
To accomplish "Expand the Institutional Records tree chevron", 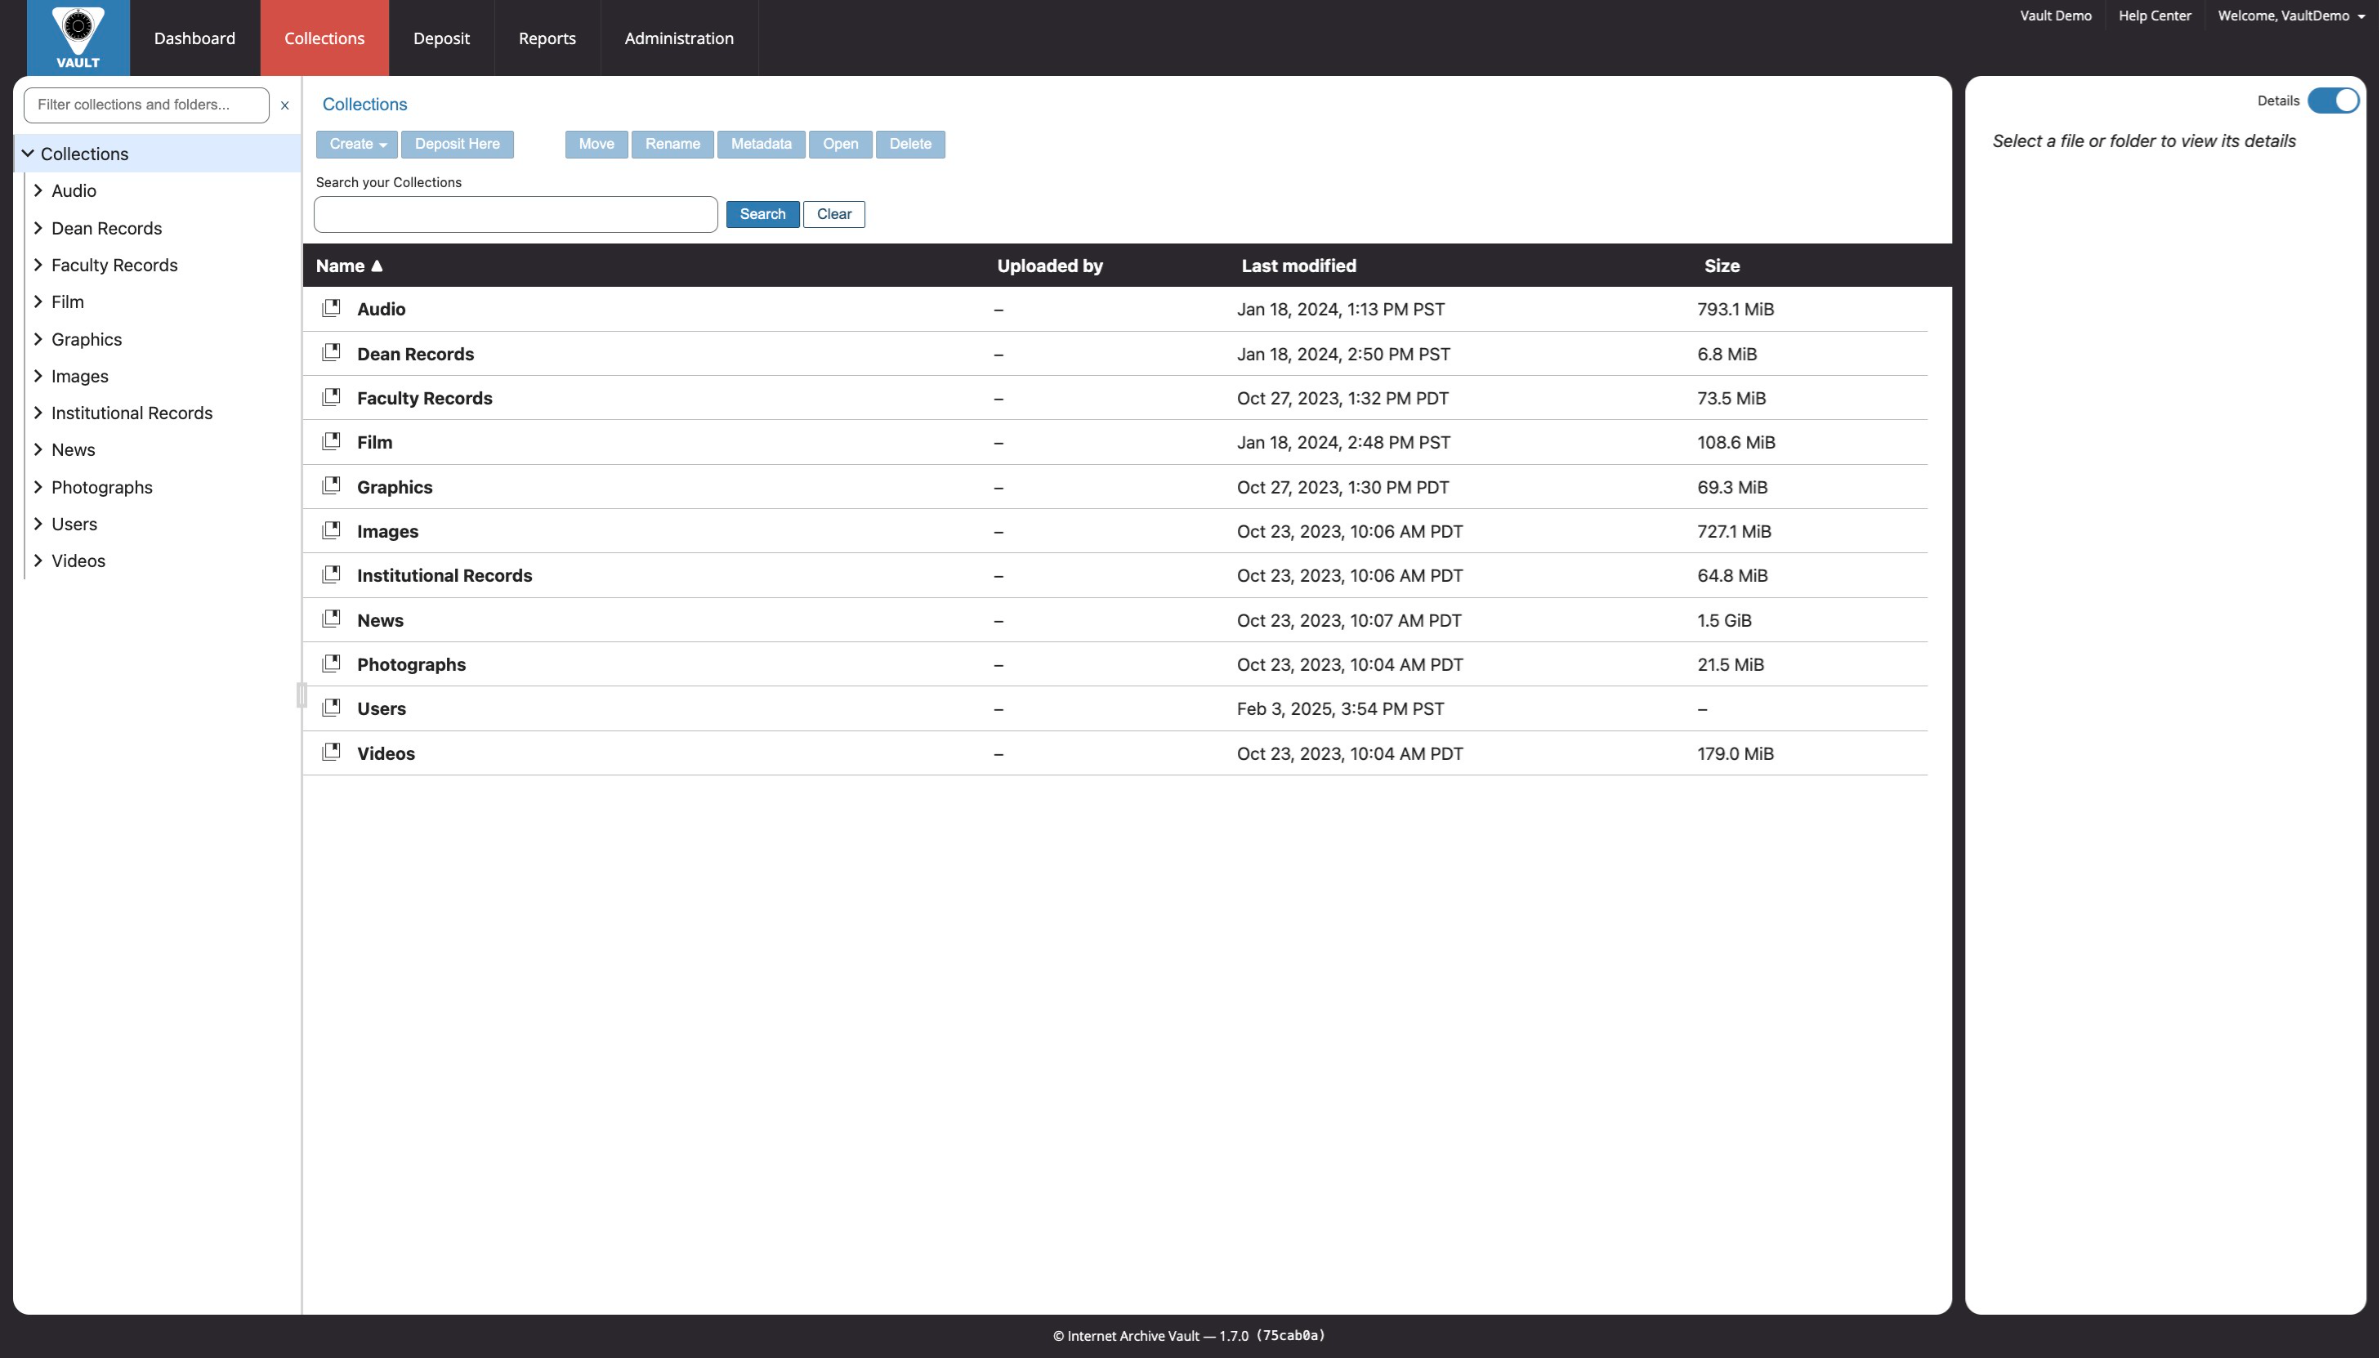I will tap(38, 412).
